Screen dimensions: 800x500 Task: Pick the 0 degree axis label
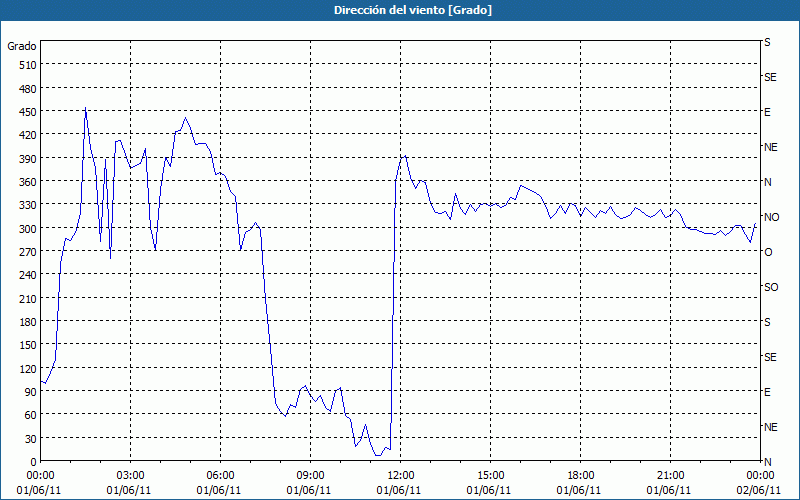pyautogui.click(x=34, y=462)
